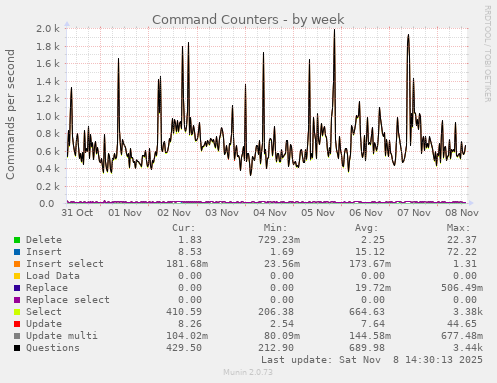Click the 'Replace select' legend label
Screen dimensions: 497x383
coord(68,300)
